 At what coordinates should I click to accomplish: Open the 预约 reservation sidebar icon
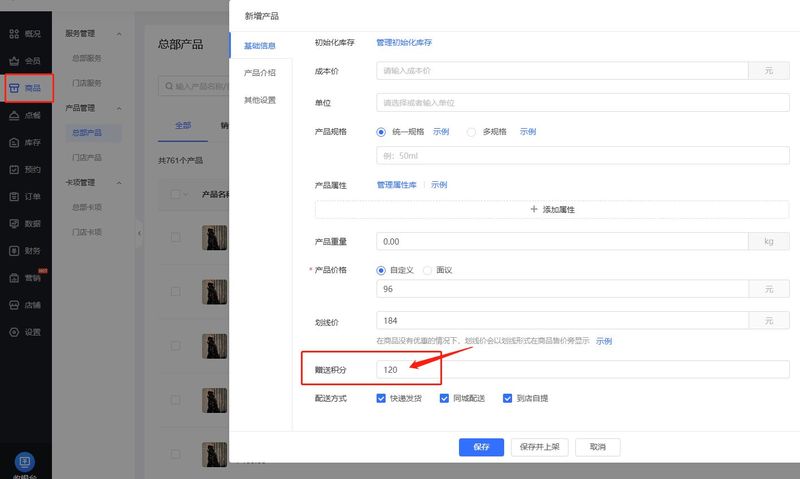coord(14,169)
